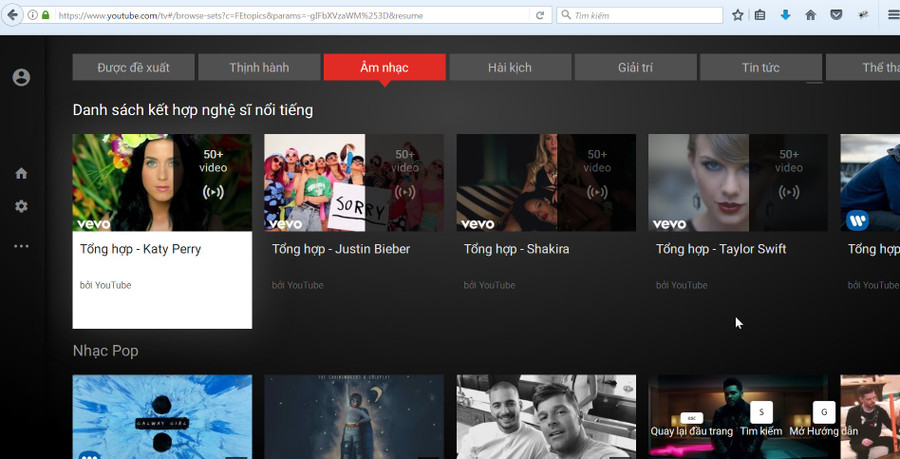Click bởi YouTube under Taylor Swift

pyautogui.click(x=682, y=285)
